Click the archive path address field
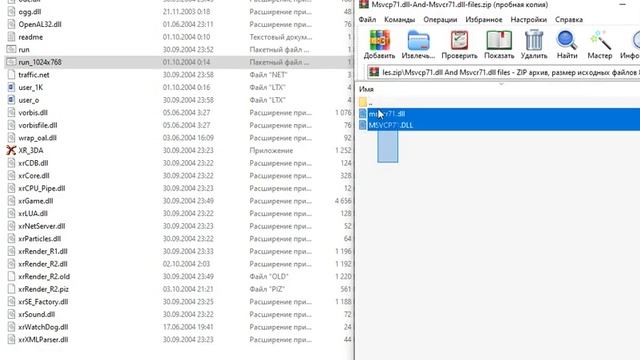The image size is (640, 360). pos(503,73)
